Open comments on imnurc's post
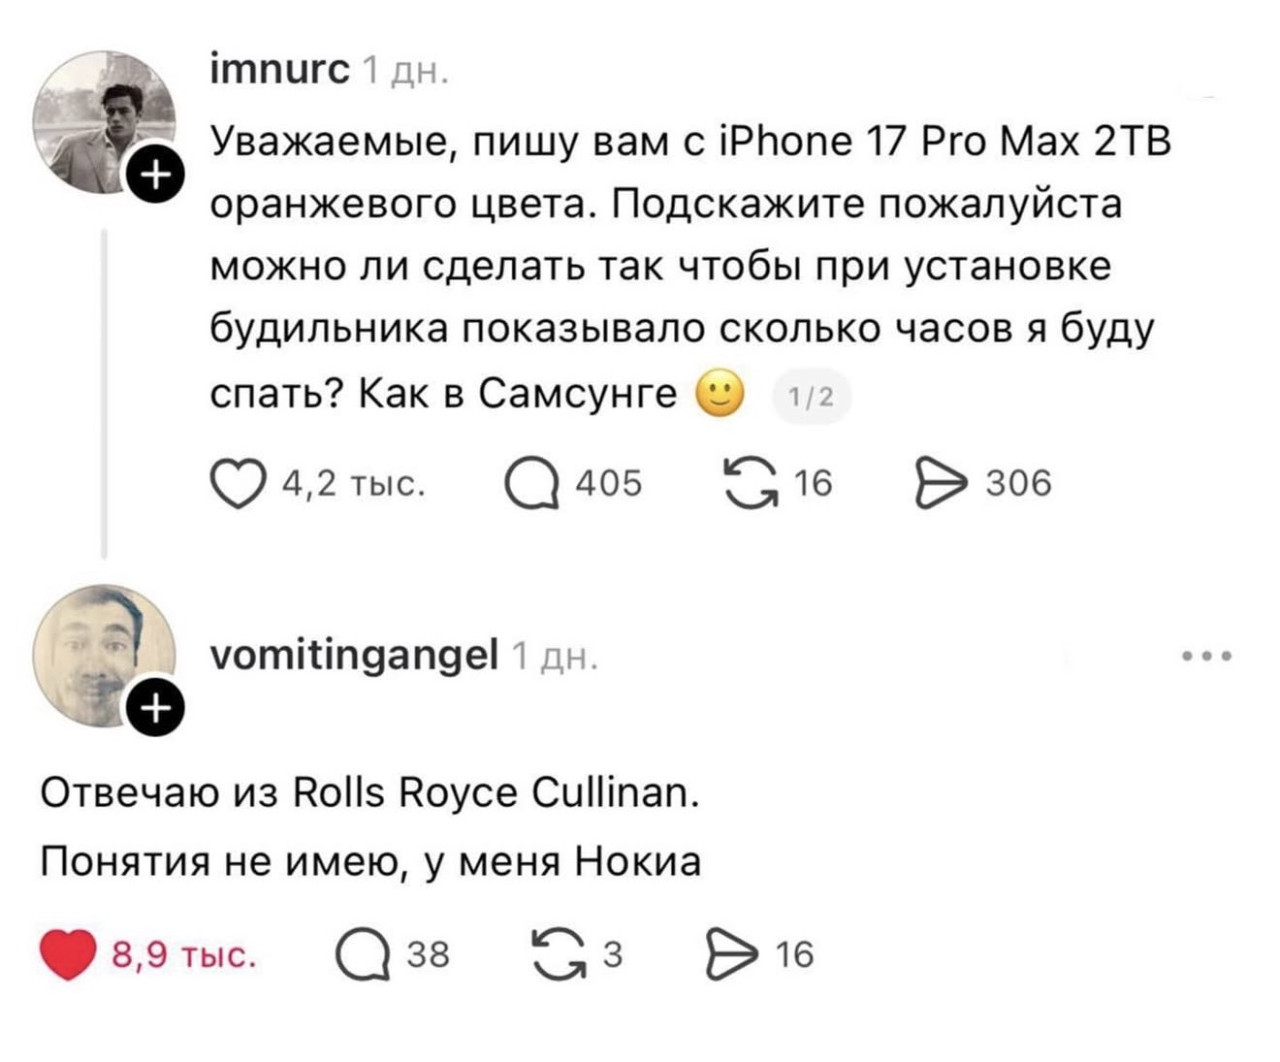The width and height of the screenshot is (1280, 1062). pos(531,485)
